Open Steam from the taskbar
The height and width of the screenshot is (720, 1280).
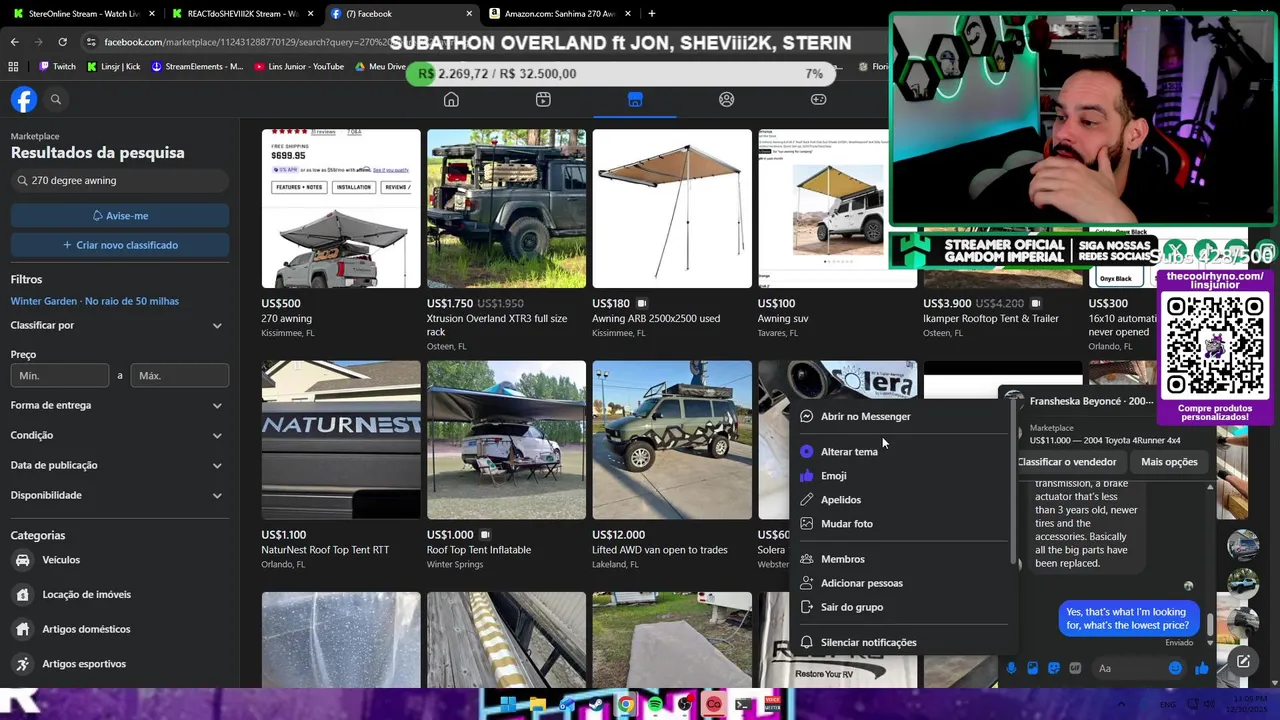(x=596, y=704)
